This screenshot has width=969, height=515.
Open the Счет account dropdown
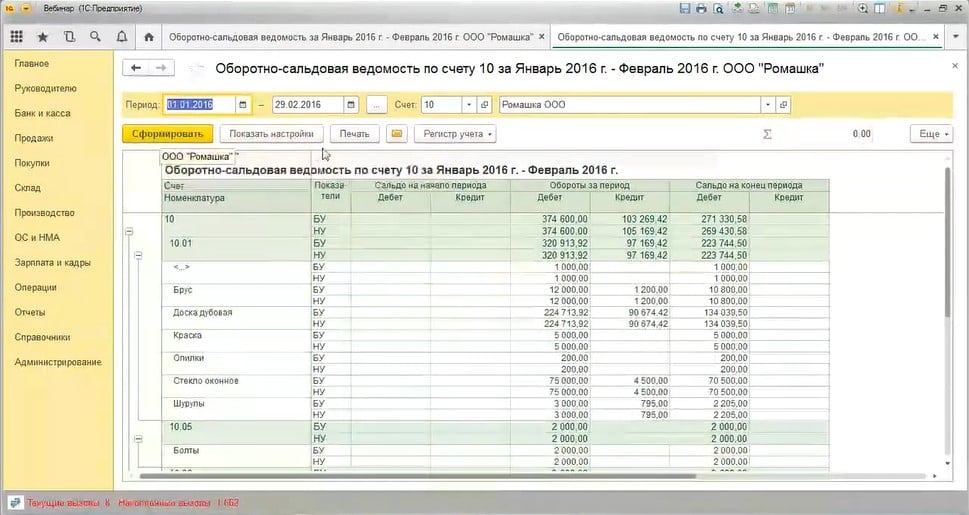[x=469, y=105]
